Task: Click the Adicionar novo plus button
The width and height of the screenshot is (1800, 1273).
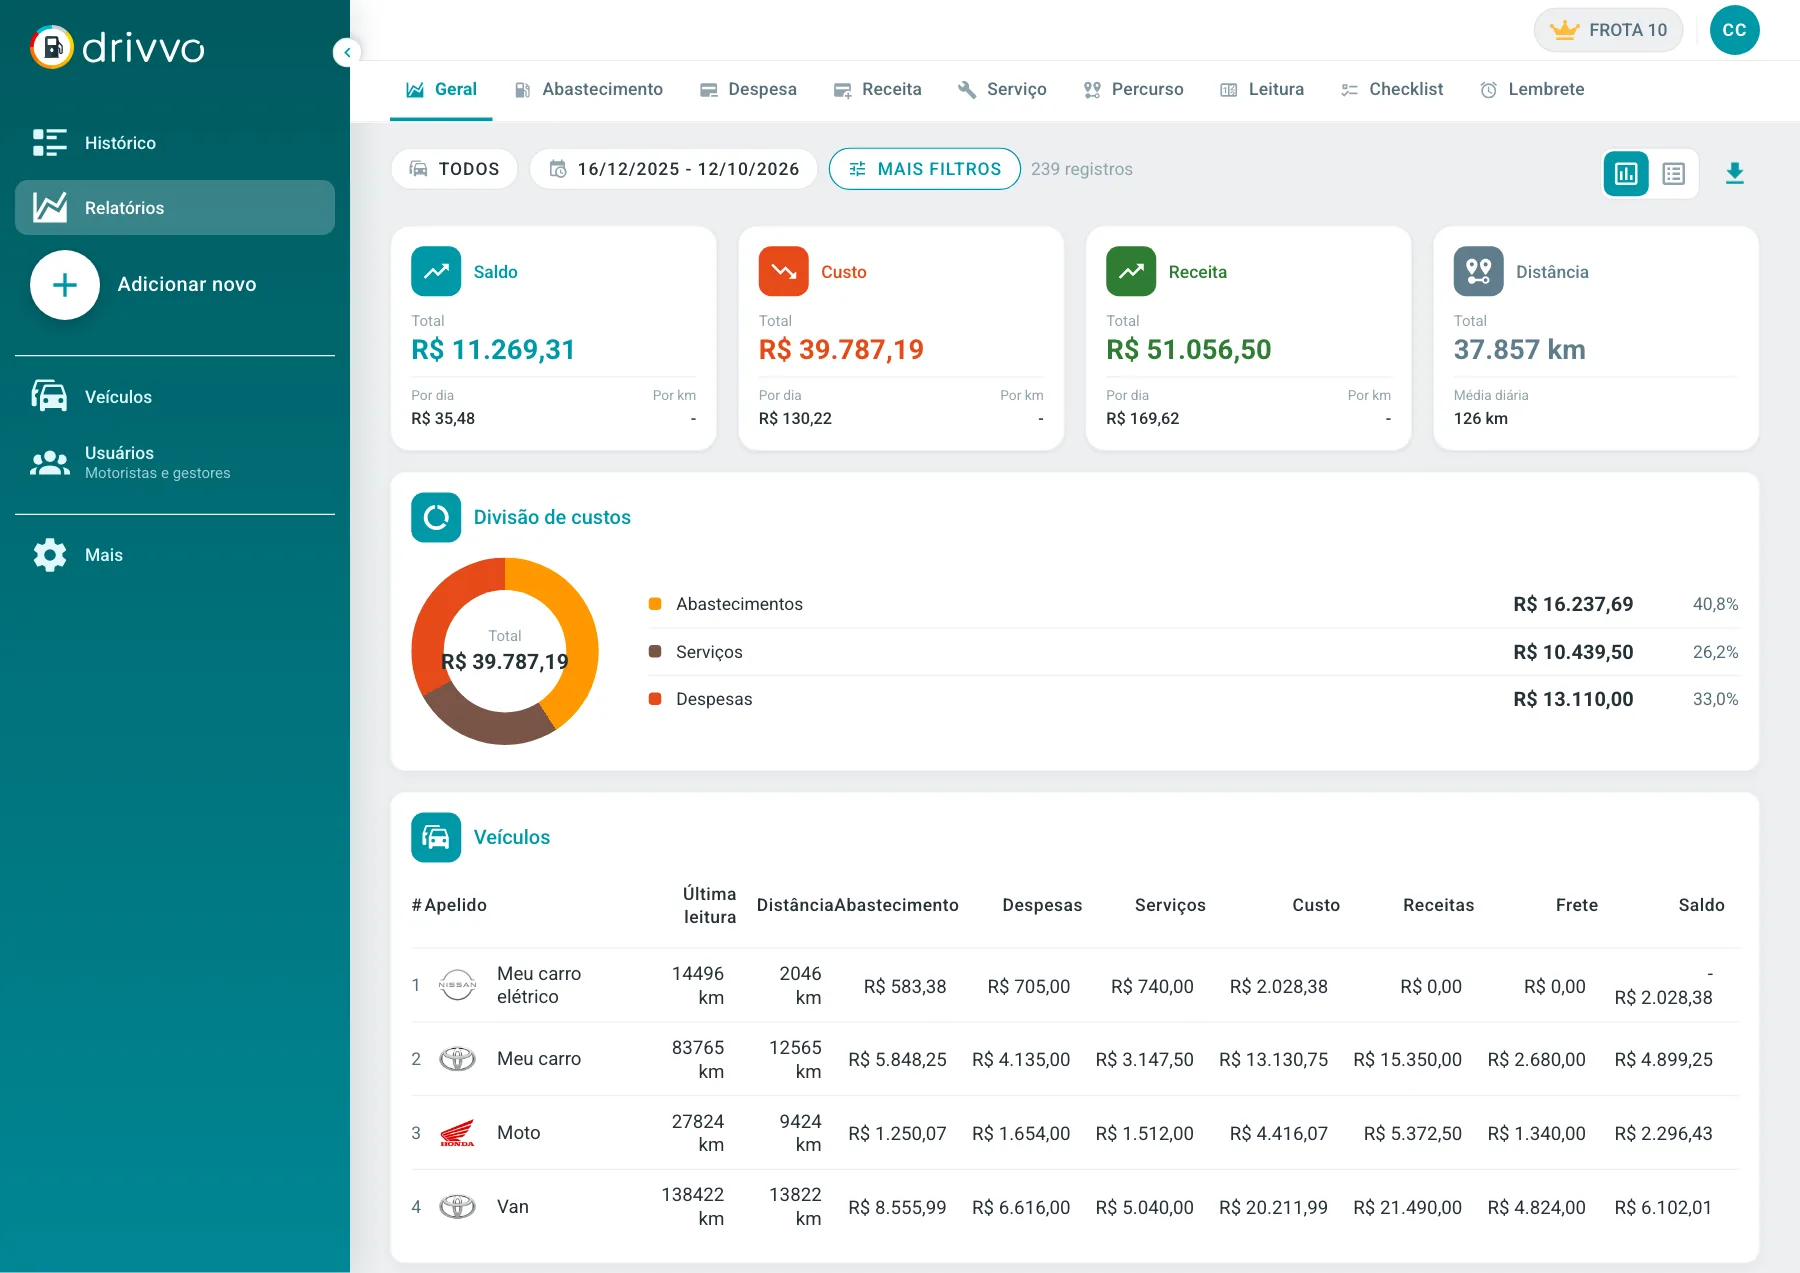Action: point(65,285)
